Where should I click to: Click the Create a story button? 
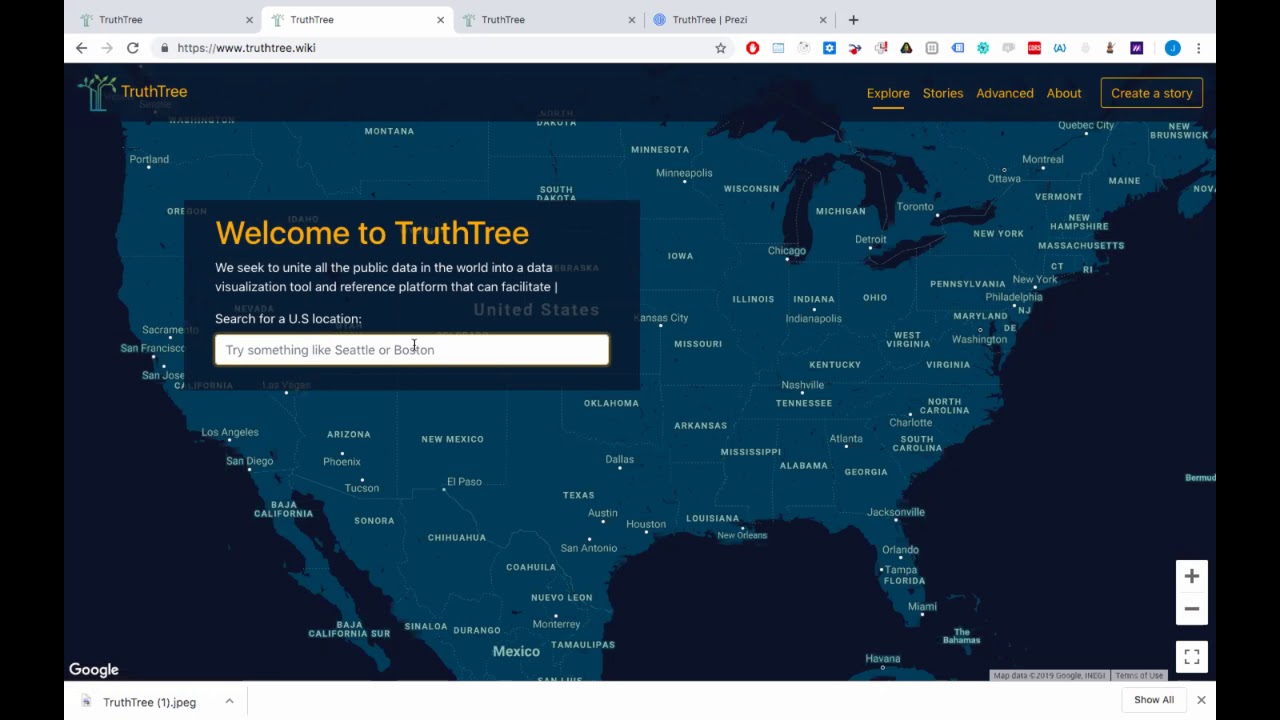[1152, 93]
